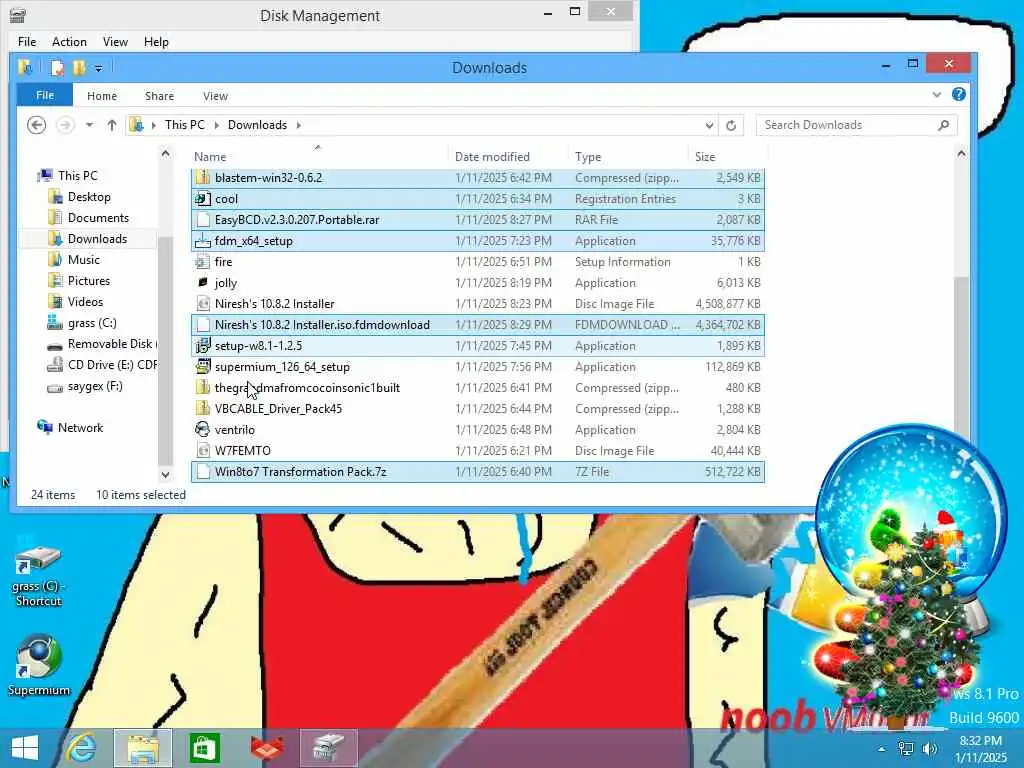Click the file list scrollbar up arrow
The image size is (1024, 768).
coord(961,154)
